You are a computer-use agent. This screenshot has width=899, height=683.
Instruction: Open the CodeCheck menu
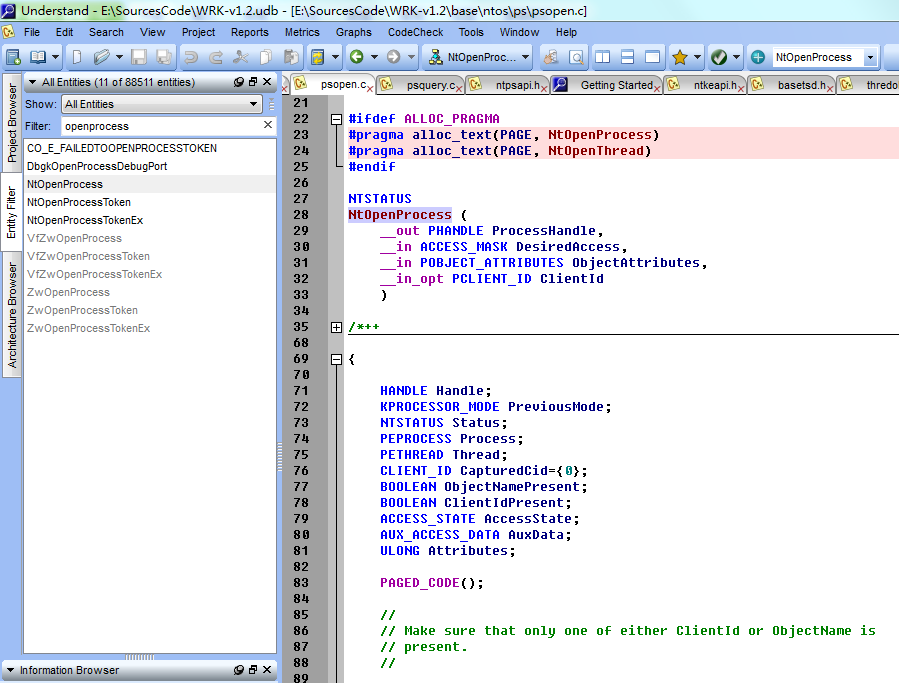pos(415,32)
